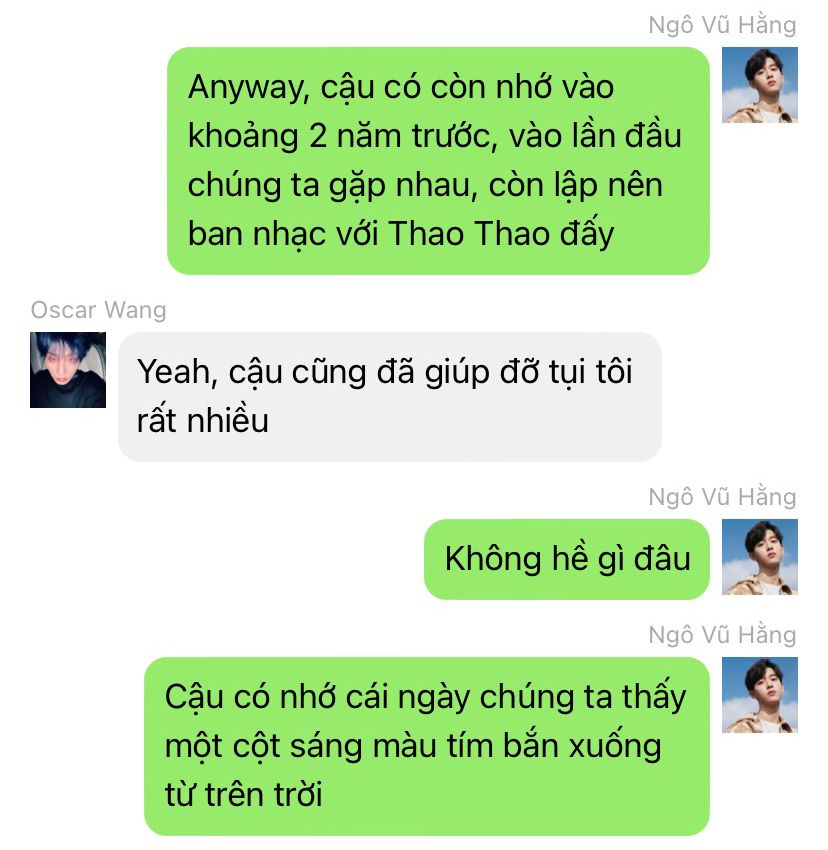The width and height of the screenshot is (828, 850).
Task: Click the Oscar Wang sender name
Action: coord(98,310)
